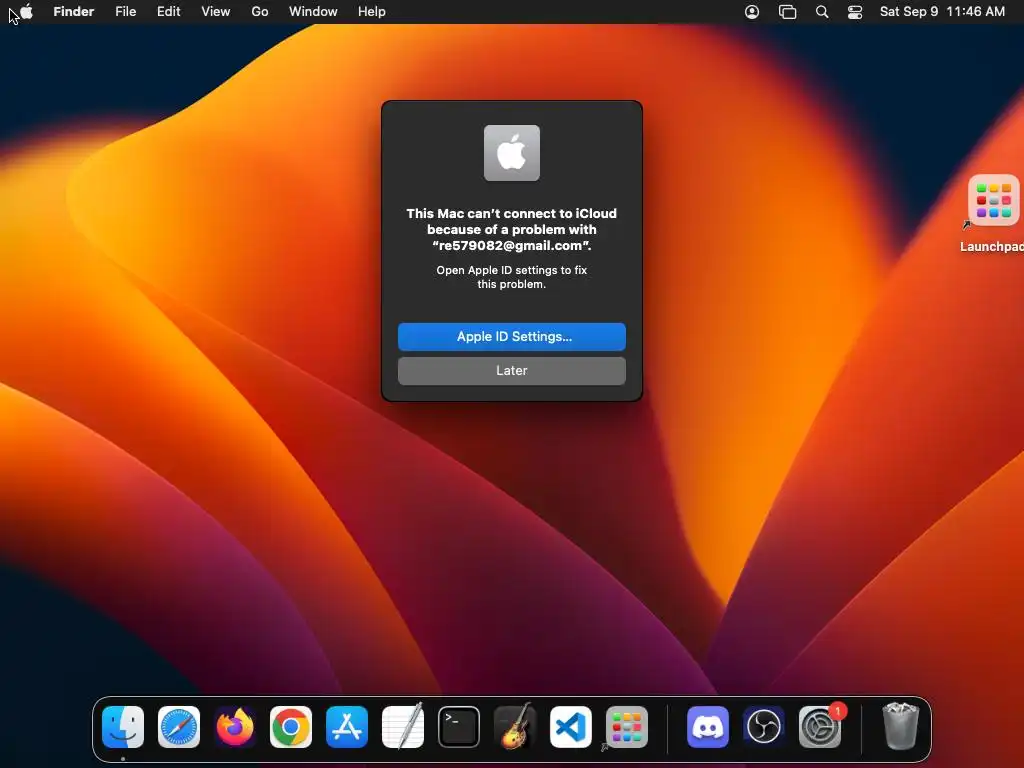Open the Help menu

point(372,11)
